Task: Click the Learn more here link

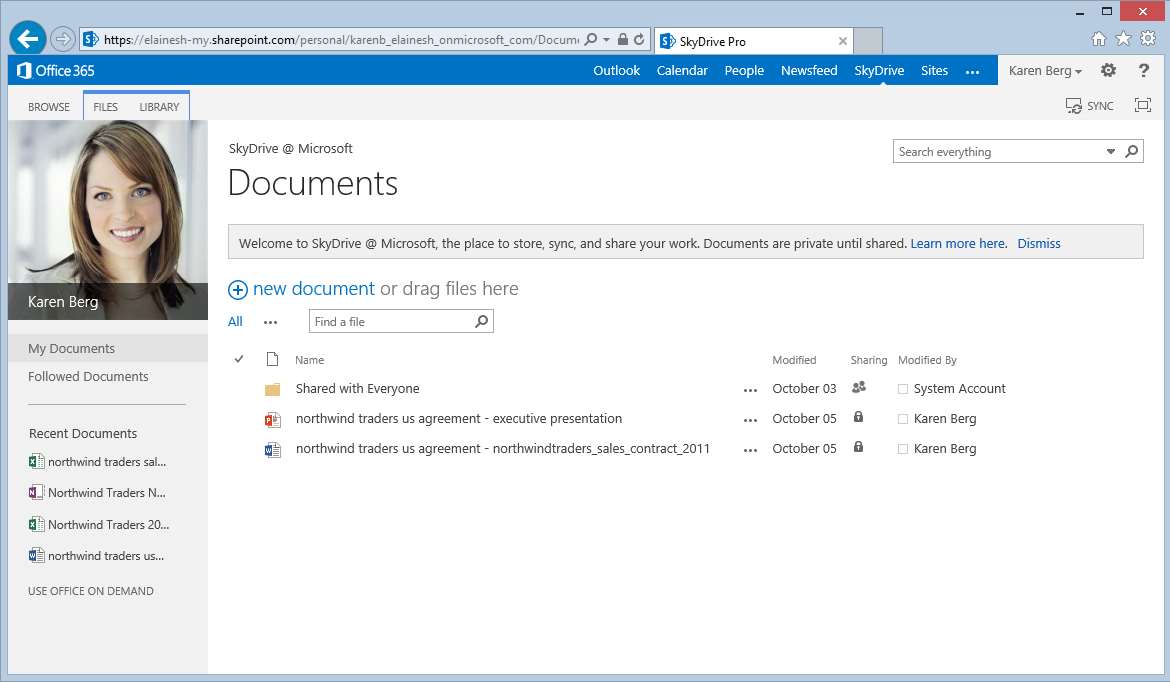Action: click(x=958, y=243)
